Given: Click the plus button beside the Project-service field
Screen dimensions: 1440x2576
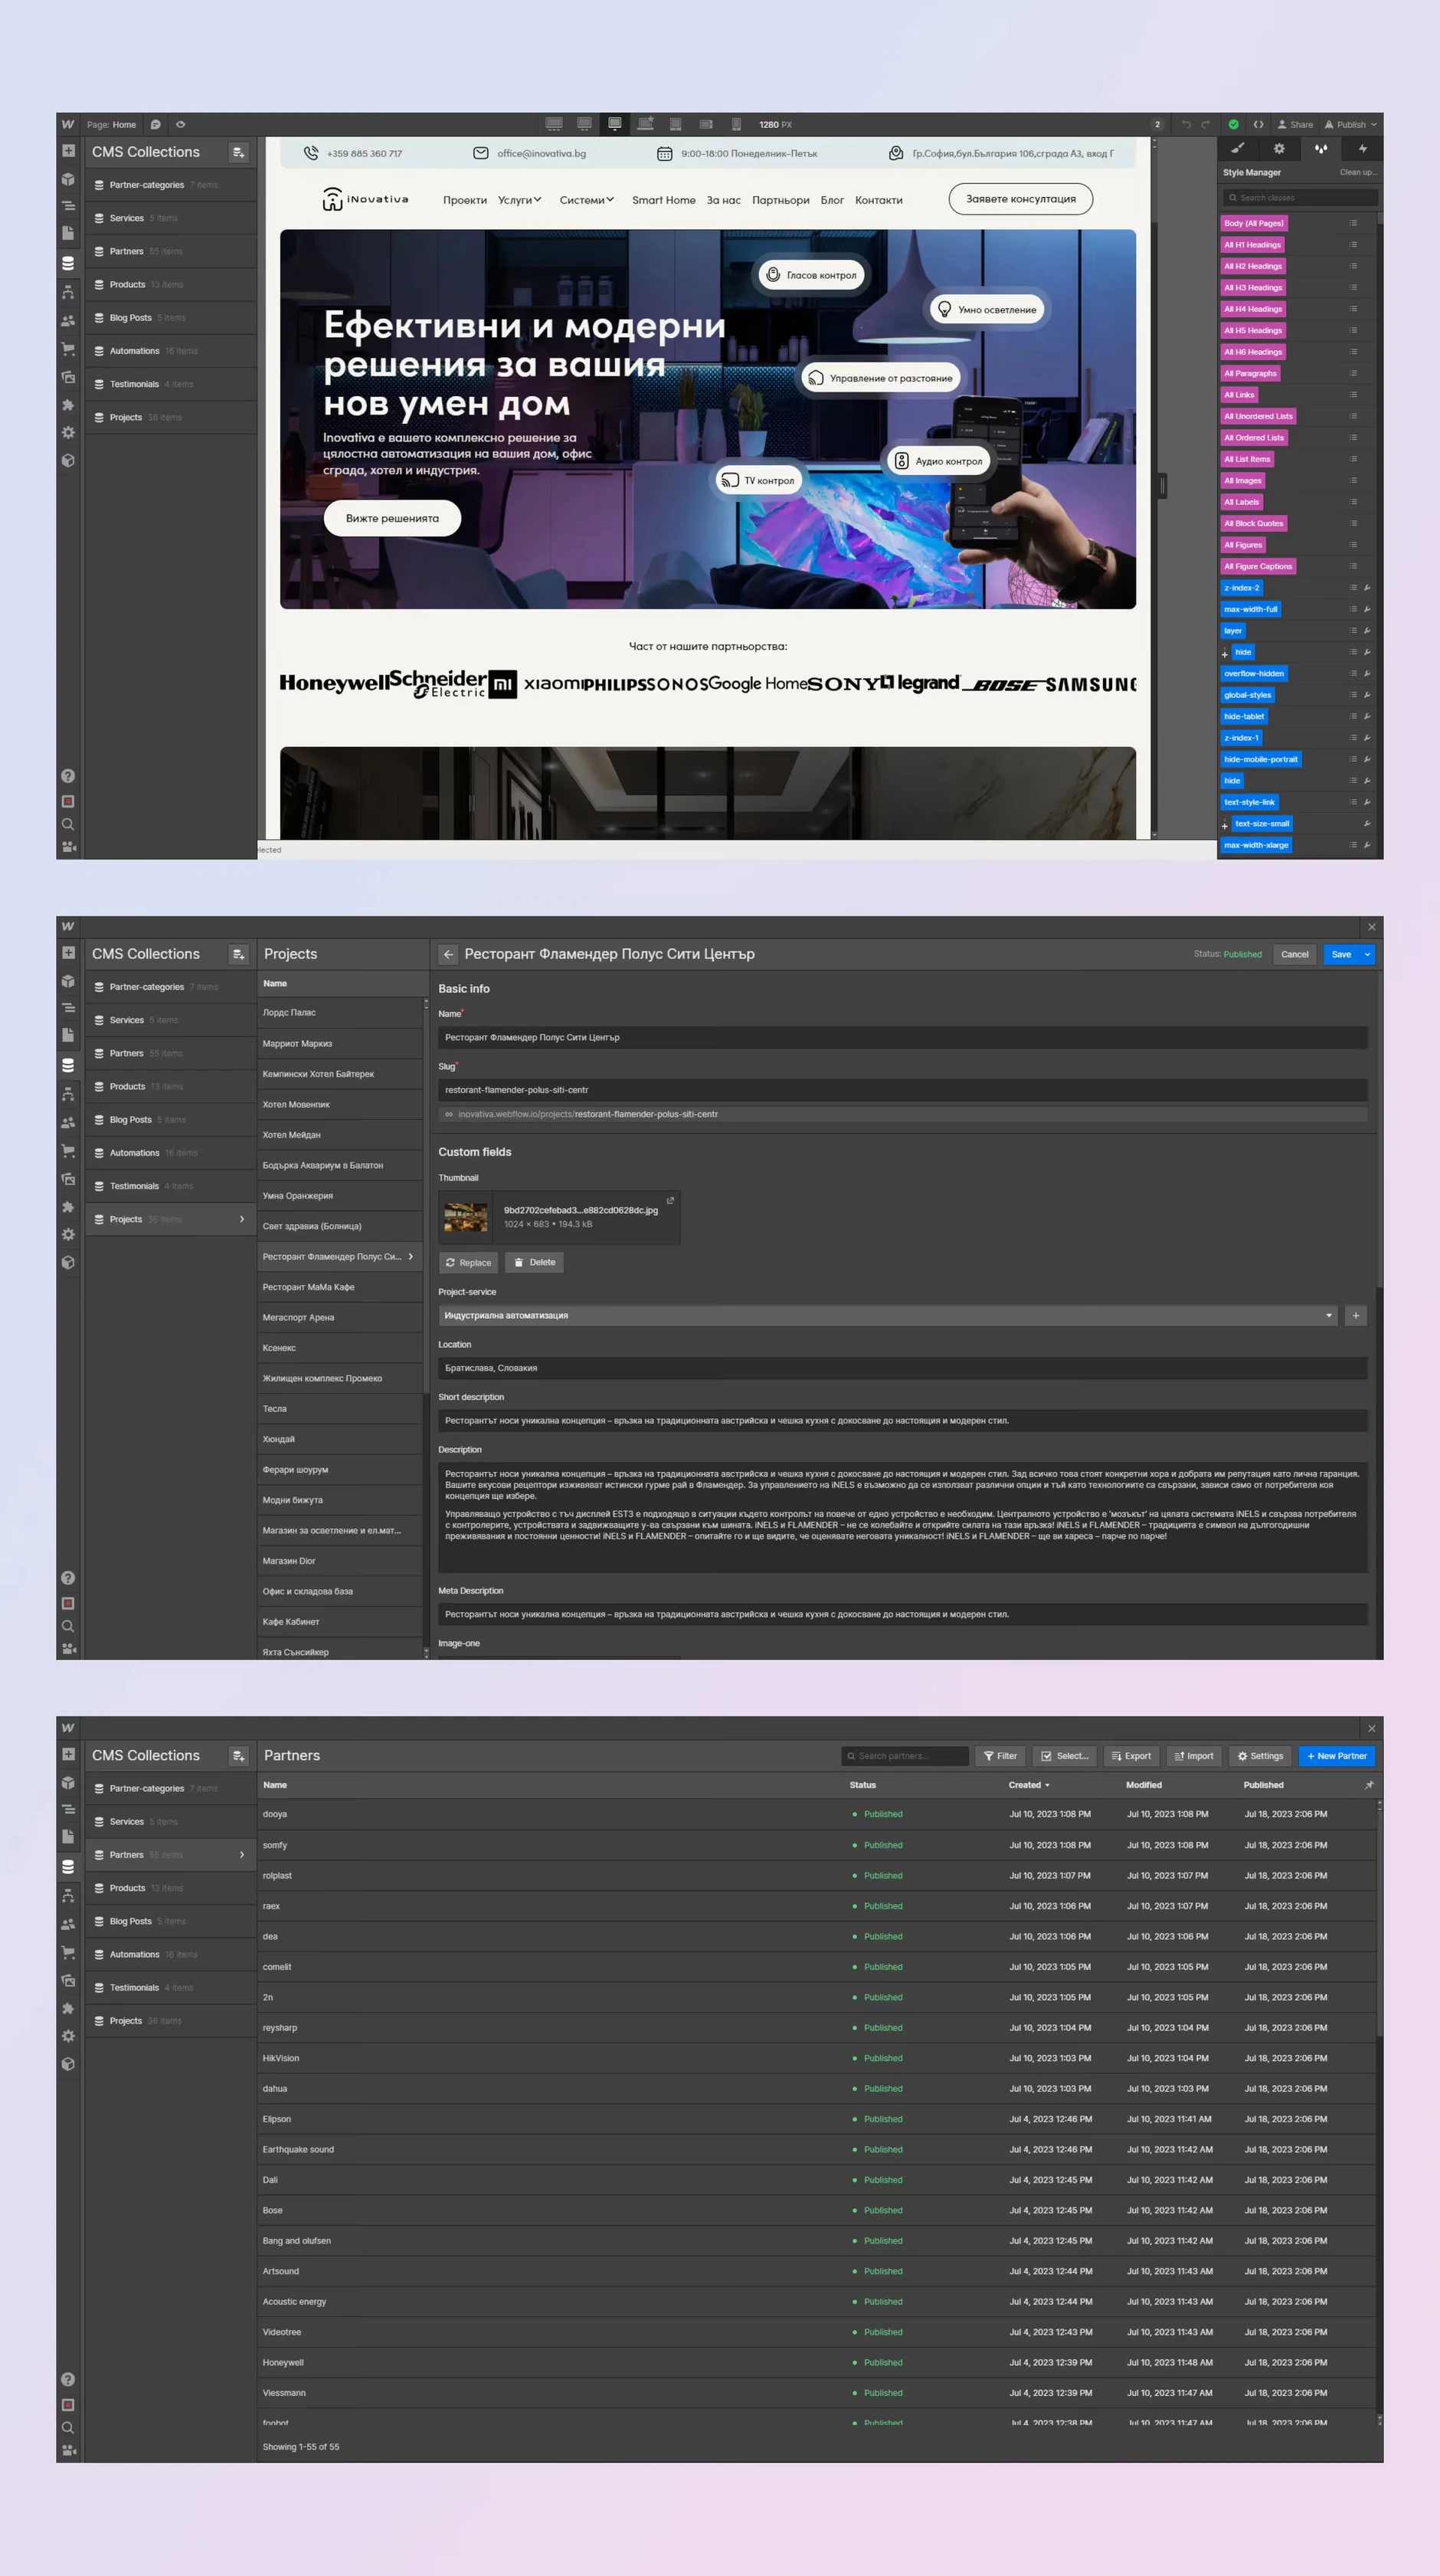Looking at the screenshot, I should pos(1356,1316).
